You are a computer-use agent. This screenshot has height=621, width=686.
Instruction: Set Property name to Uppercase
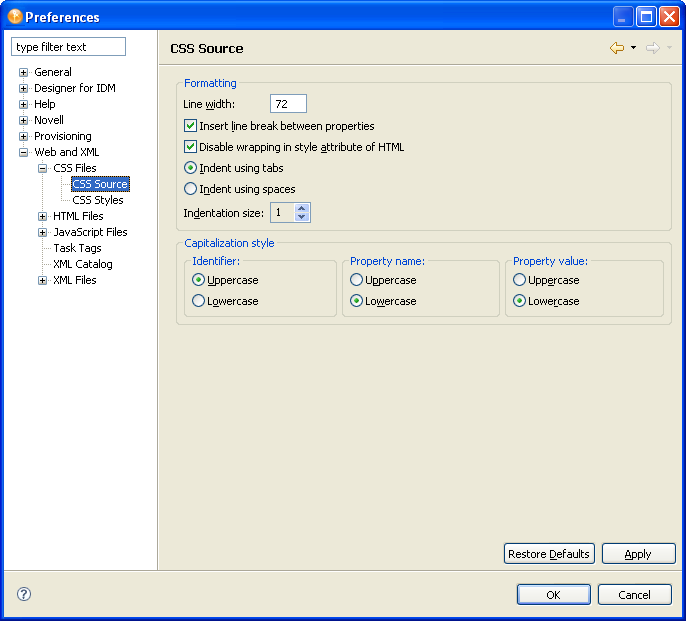pos(356,280)
